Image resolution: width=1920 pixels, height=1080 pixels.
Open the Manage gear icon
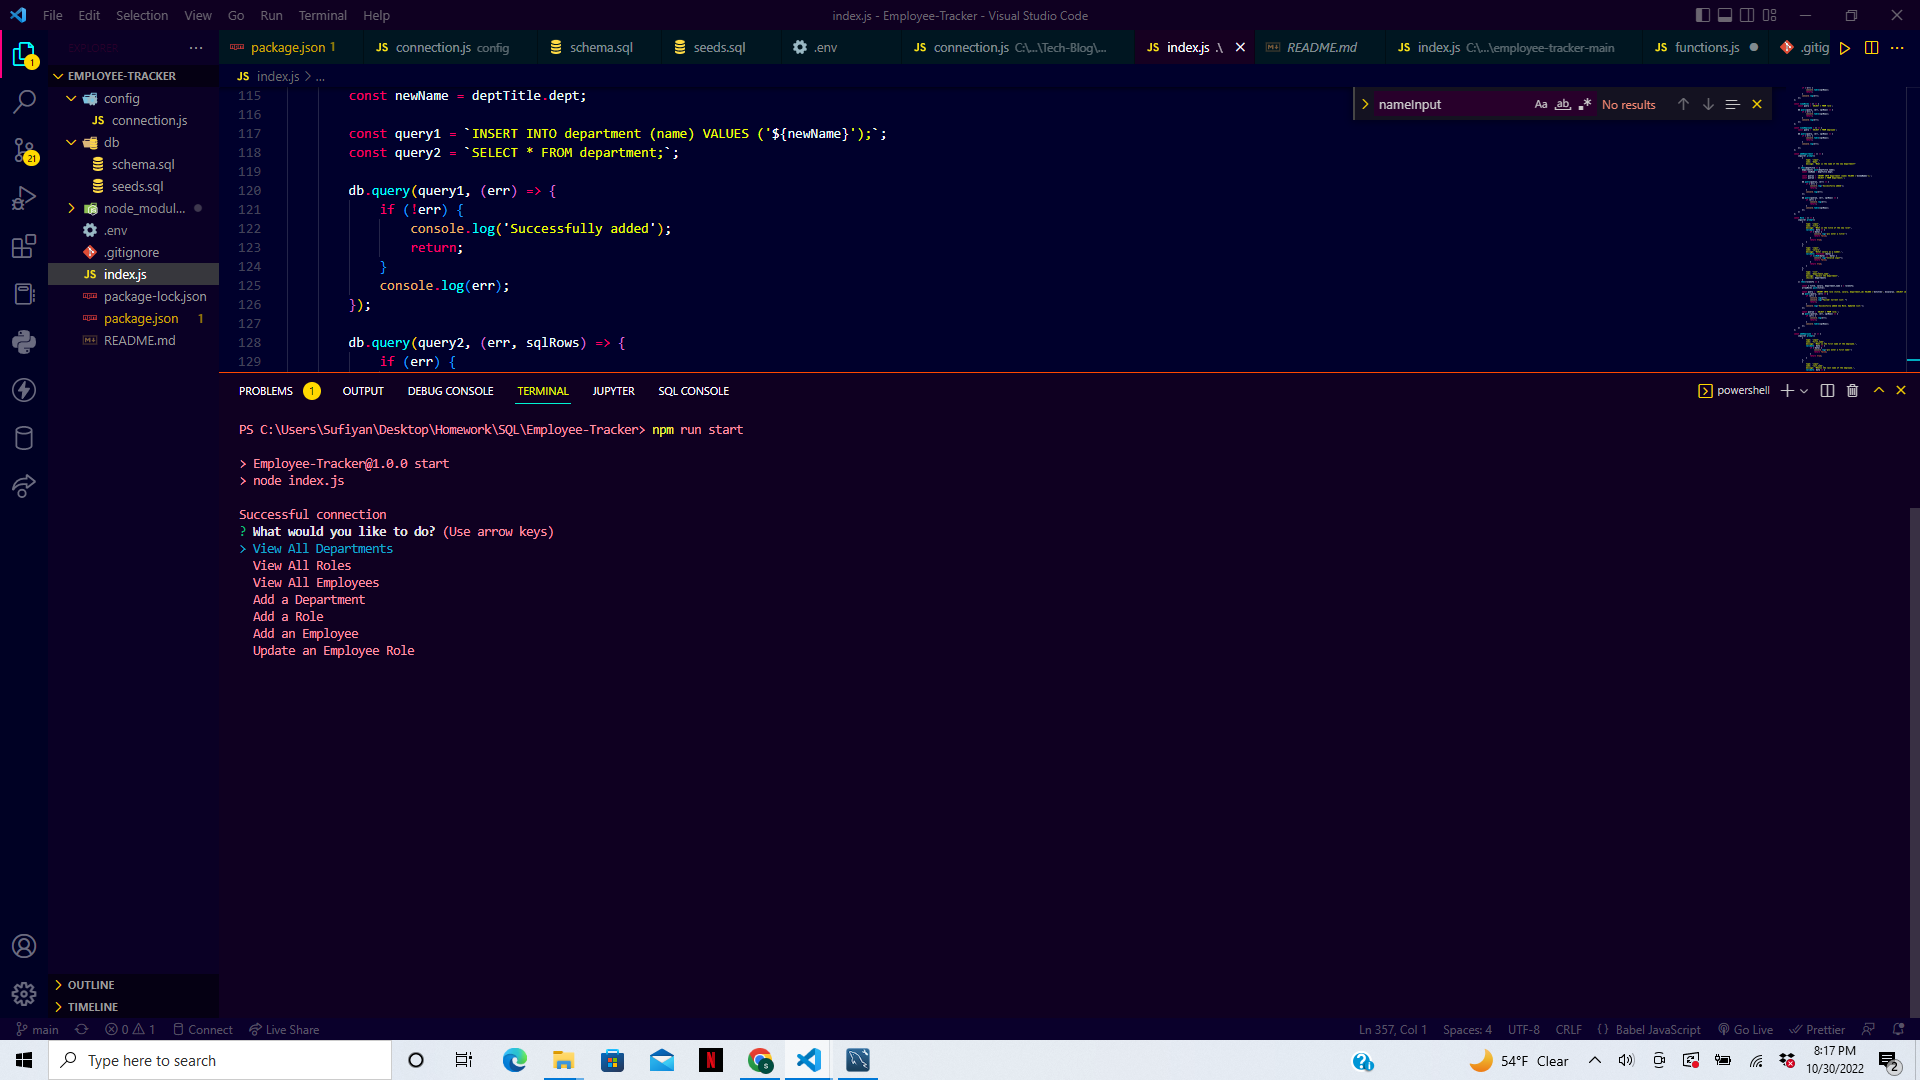click(x=24, y=994)
